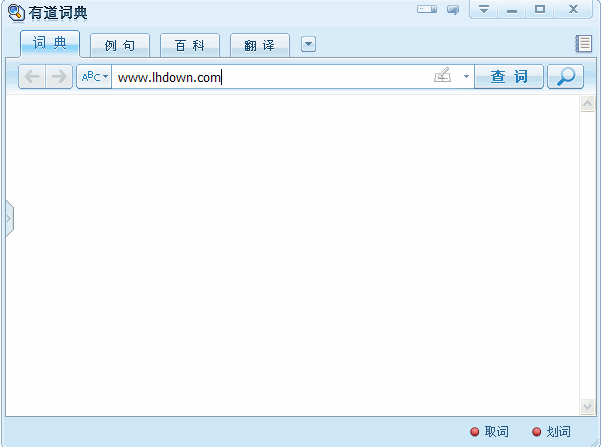Screen dimensions: 601x447
Task: Close the Youdao Dictionary window
Action: point(573,9)
